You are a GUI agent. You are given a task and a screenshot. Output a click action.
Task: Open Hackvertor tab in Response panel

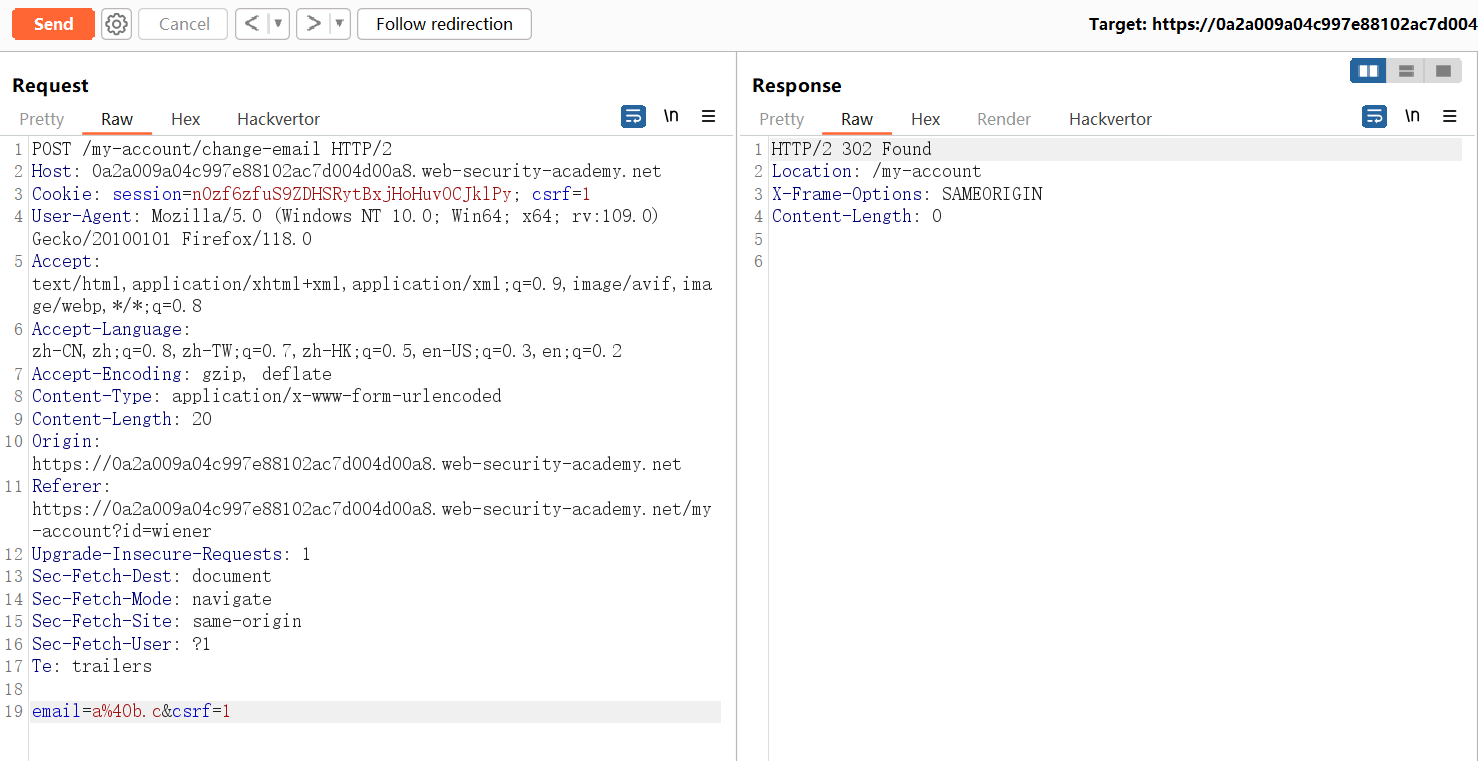(x=1110, y=119)
